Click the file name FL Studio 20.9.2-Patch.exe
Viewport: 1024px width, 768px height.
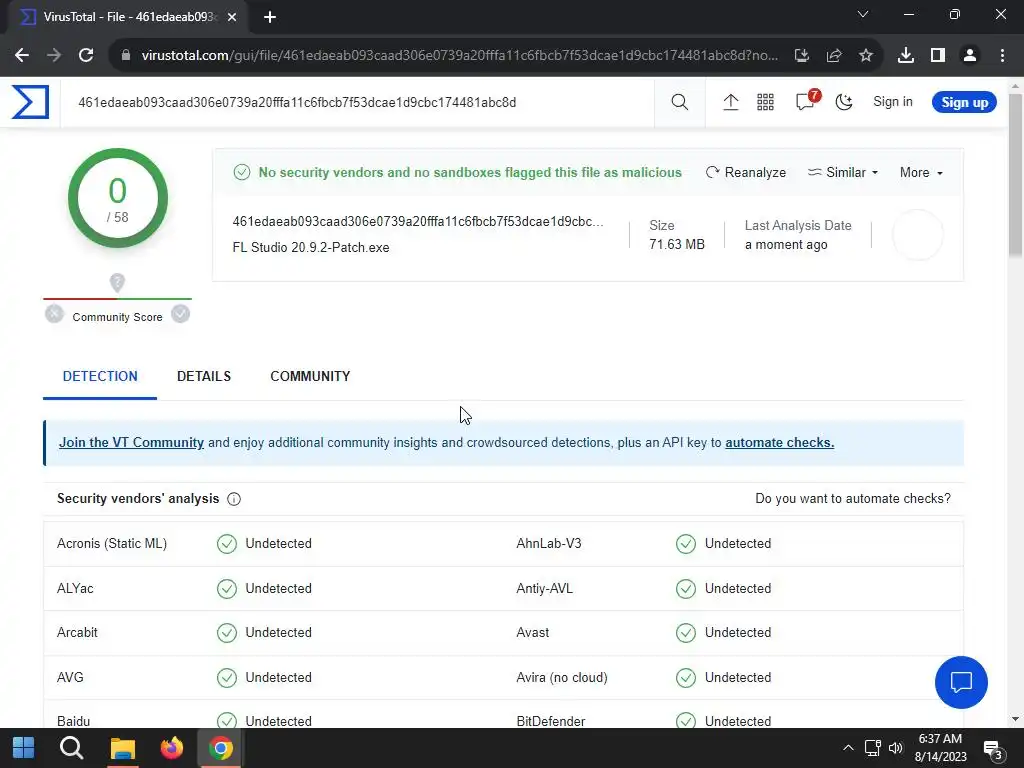click(x=311, y=248)
